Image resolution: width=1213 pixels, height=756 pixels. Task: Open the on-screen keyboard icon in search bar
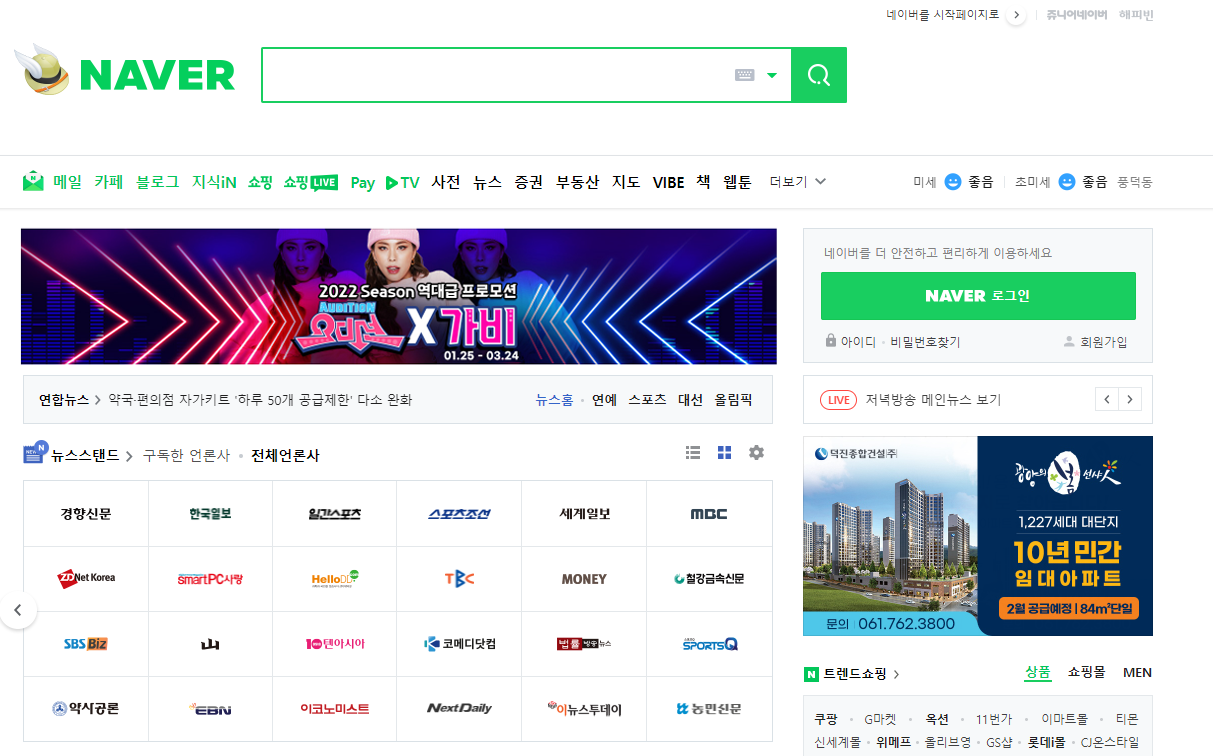pos(744,75)
